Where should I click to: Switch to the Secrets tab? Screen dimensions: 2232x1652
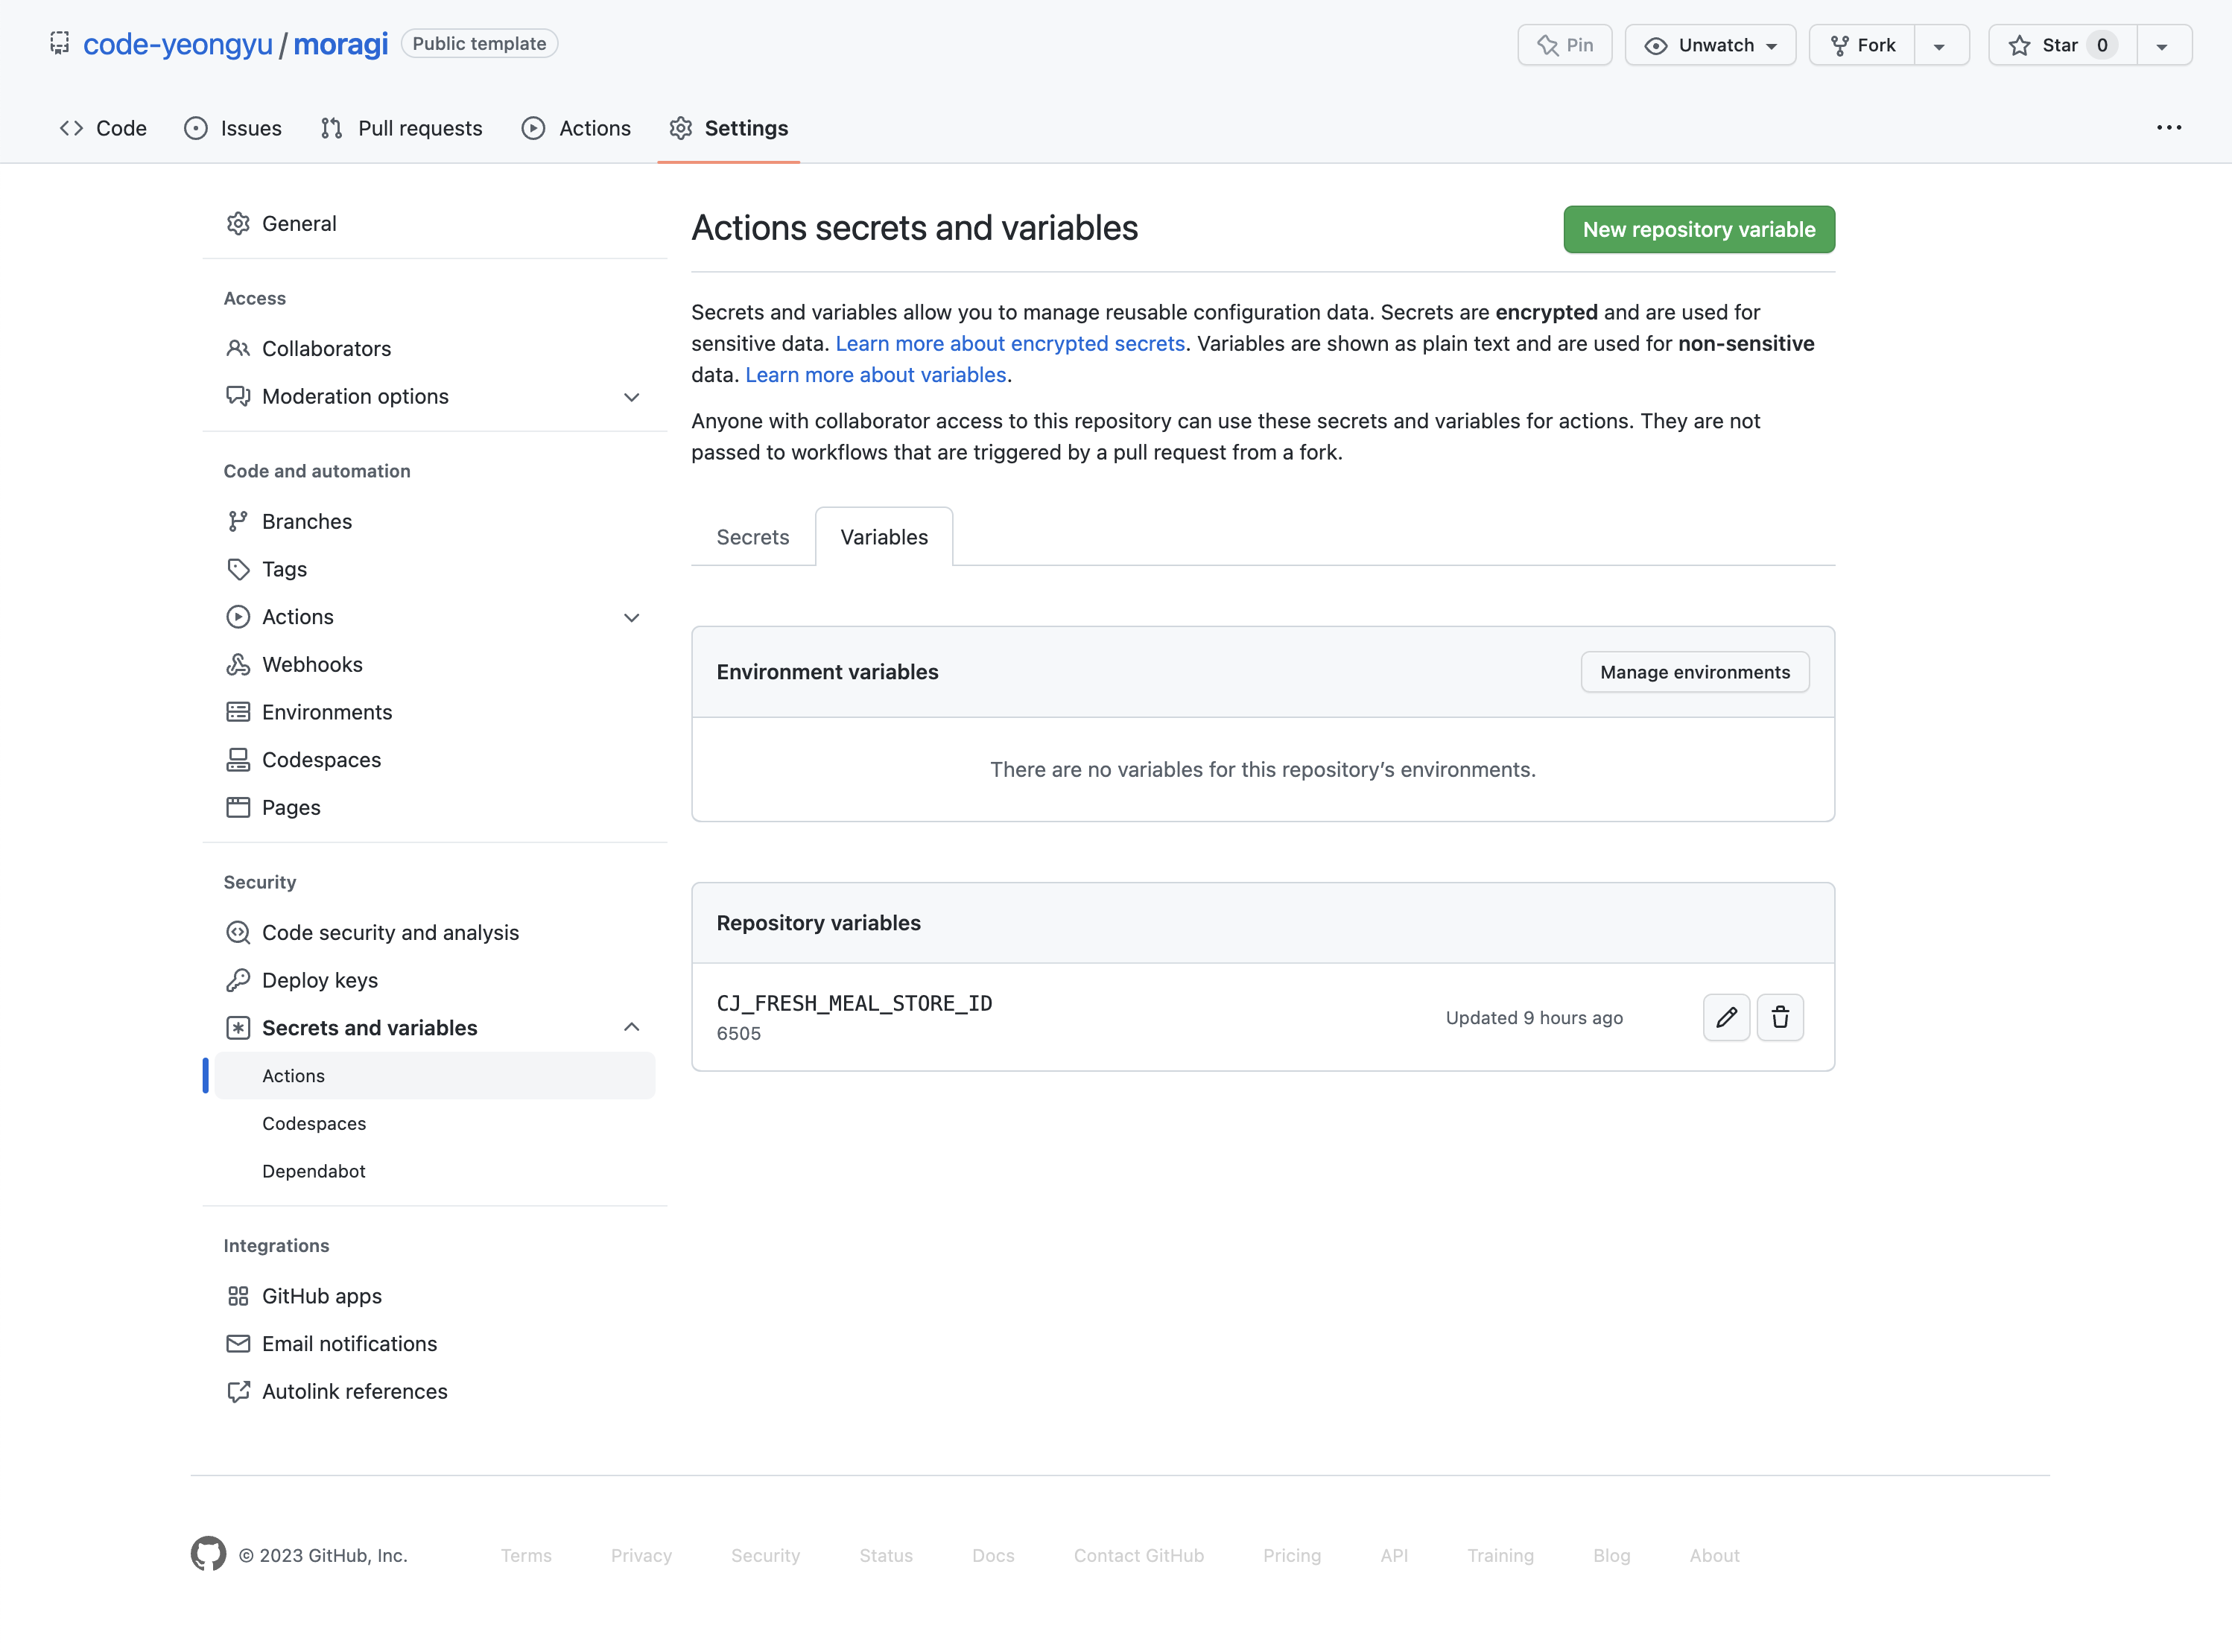pos(752,537)
